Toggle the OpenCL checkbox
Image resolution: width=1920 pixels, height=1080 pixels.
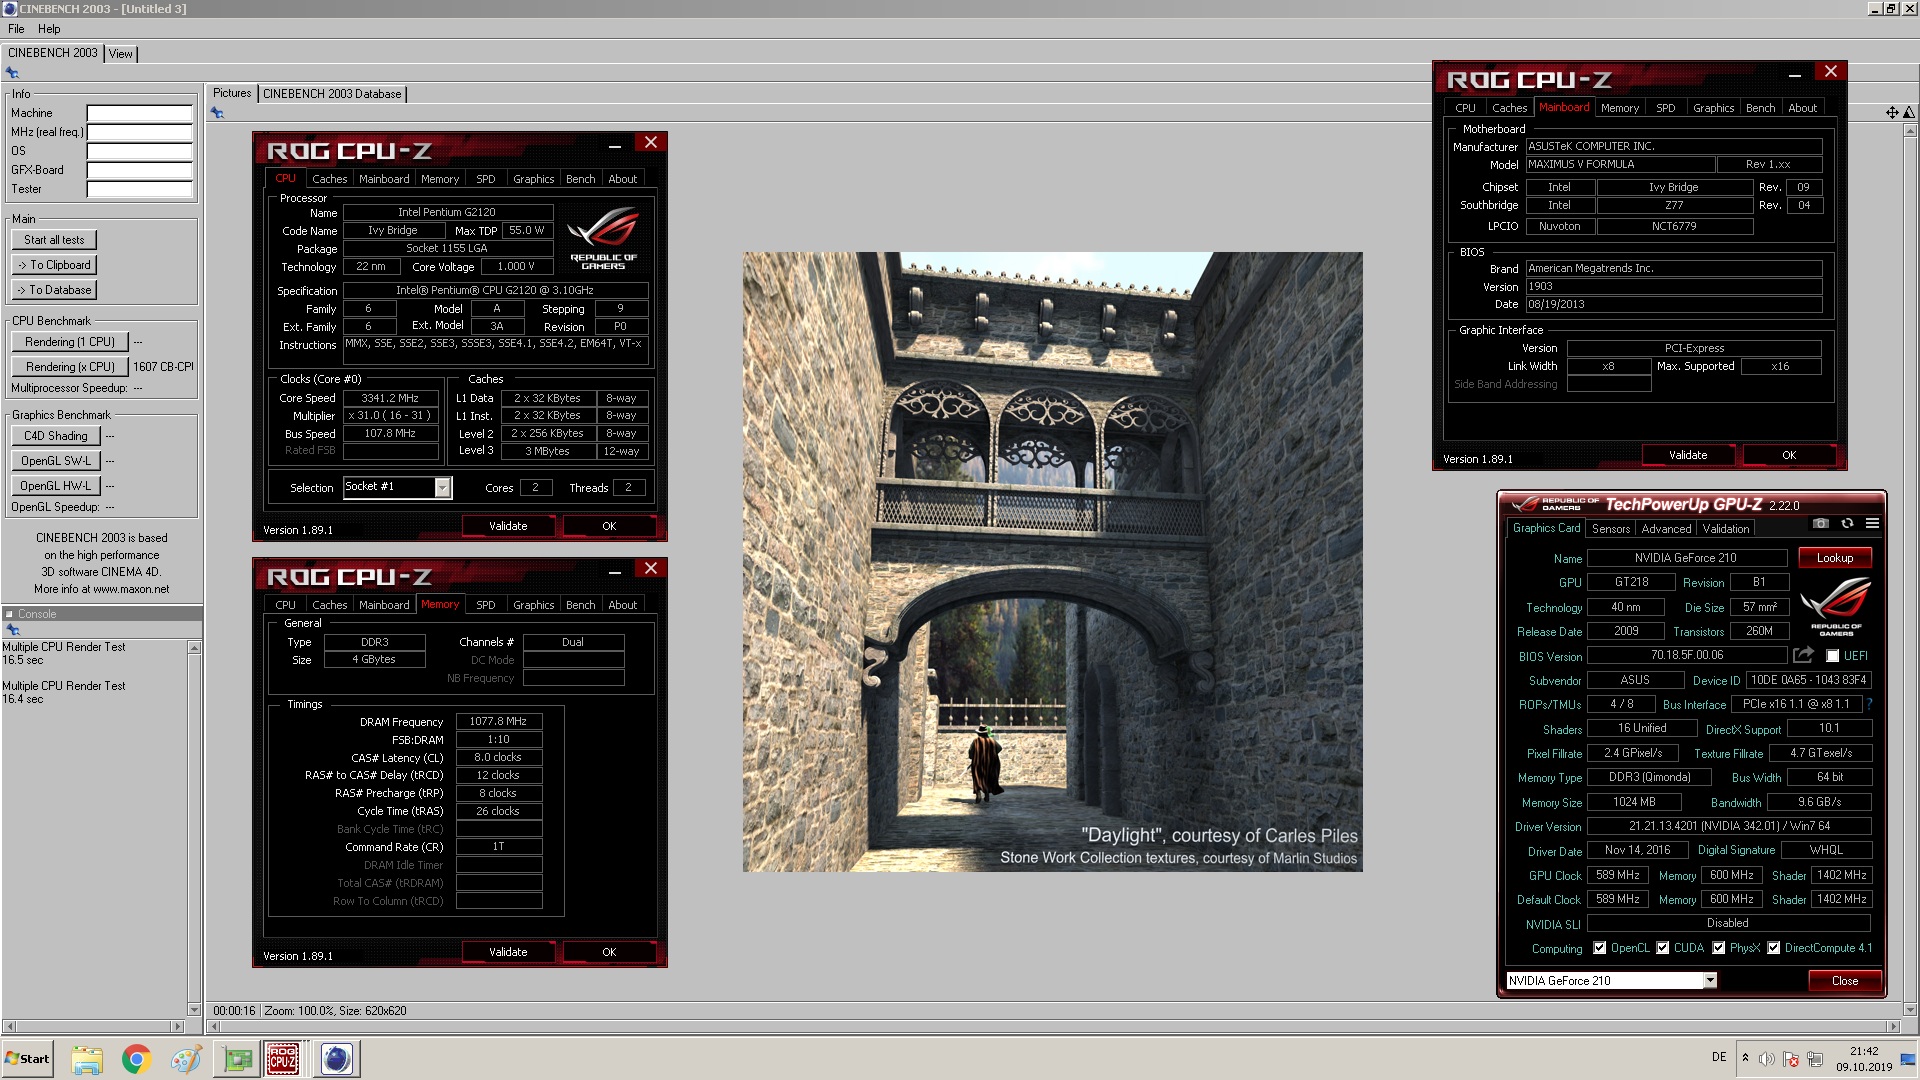coord(1599,948)
